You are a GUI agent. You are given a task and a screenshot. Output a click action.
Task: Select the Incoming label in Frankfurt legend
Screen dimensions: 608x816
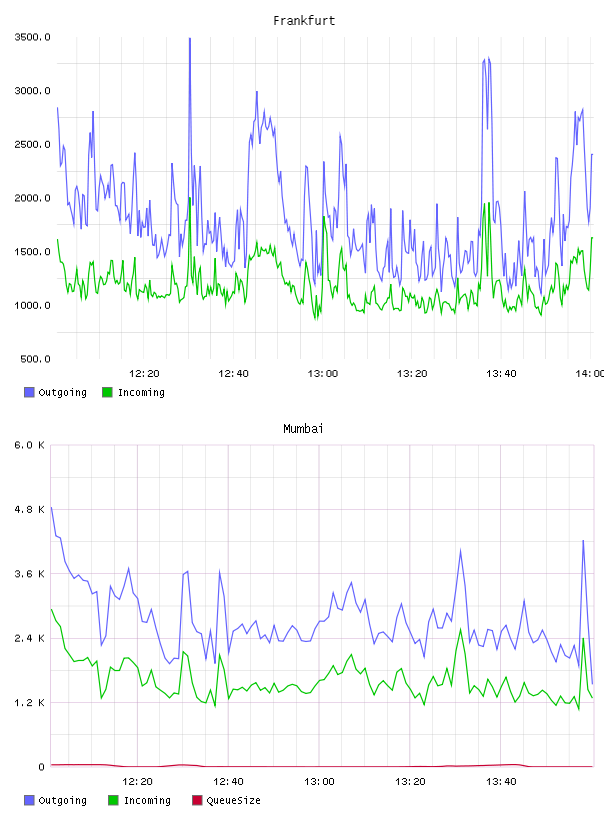[x=141, y=393]
